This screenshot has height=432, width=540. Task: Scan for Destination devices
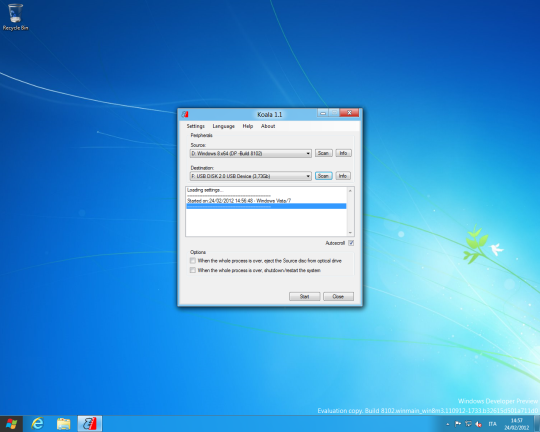pyautogui.click(x=323, y=176)
